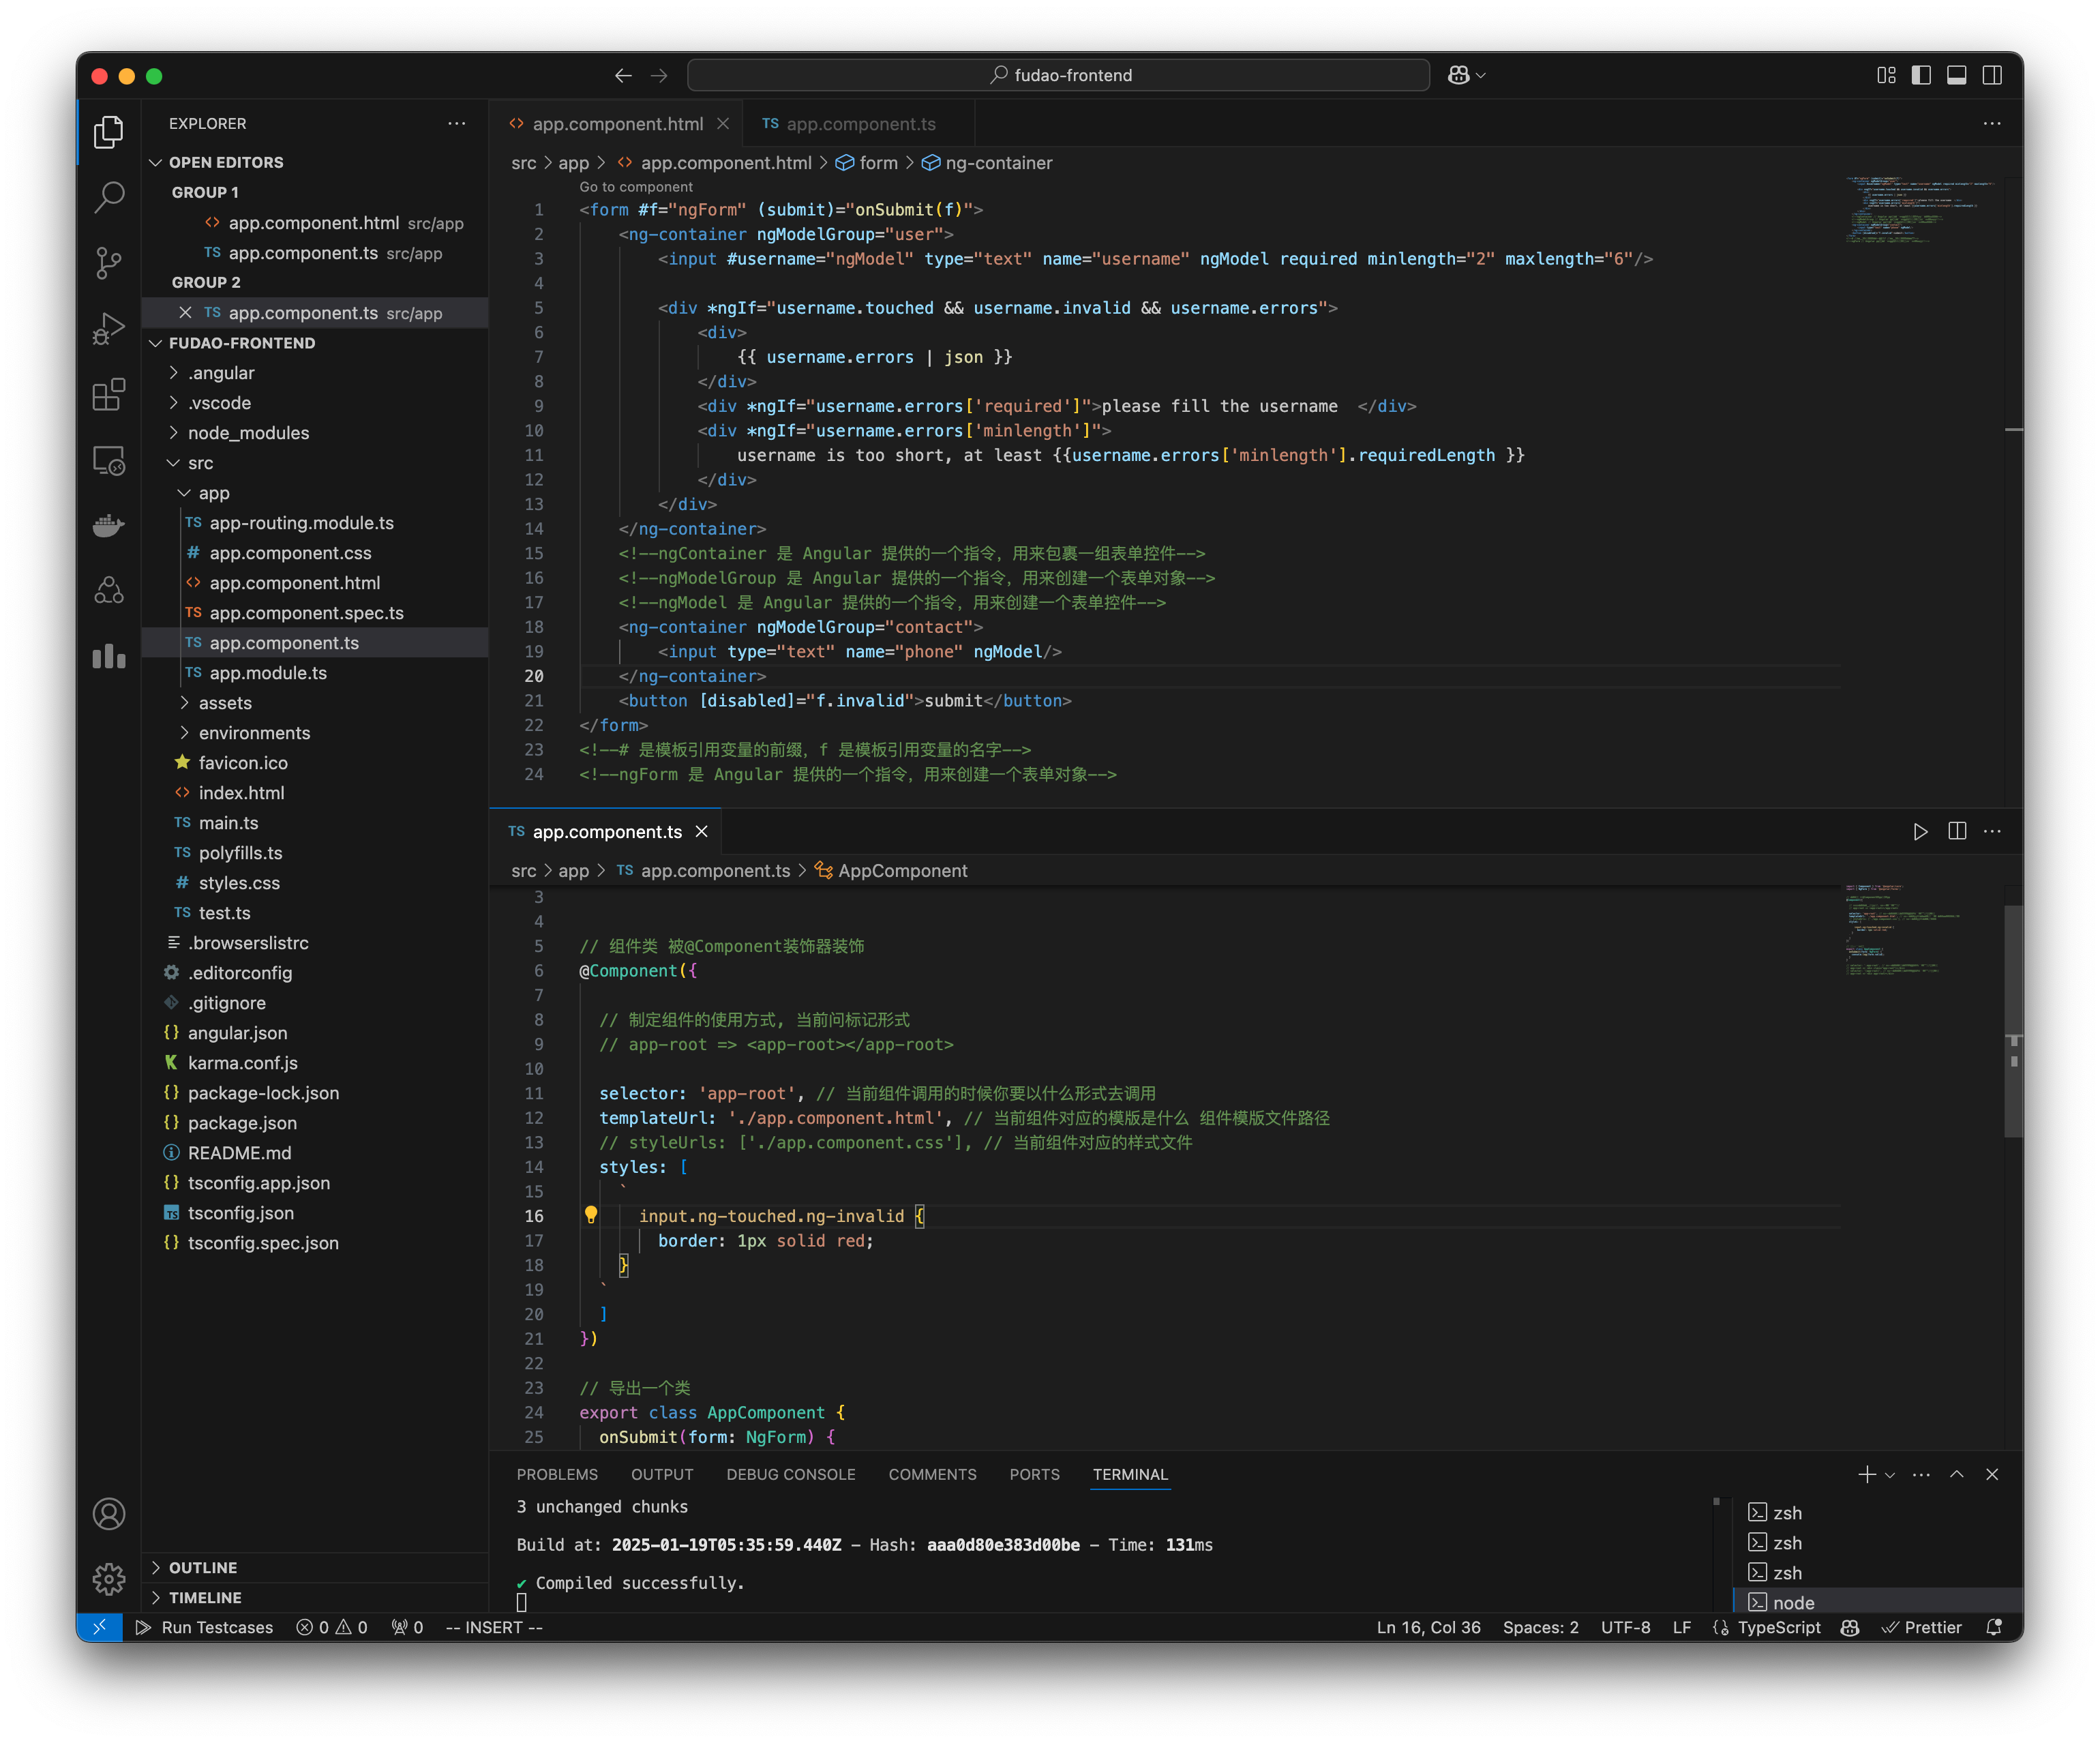Click the Go to component link

[x=636, y=187]
